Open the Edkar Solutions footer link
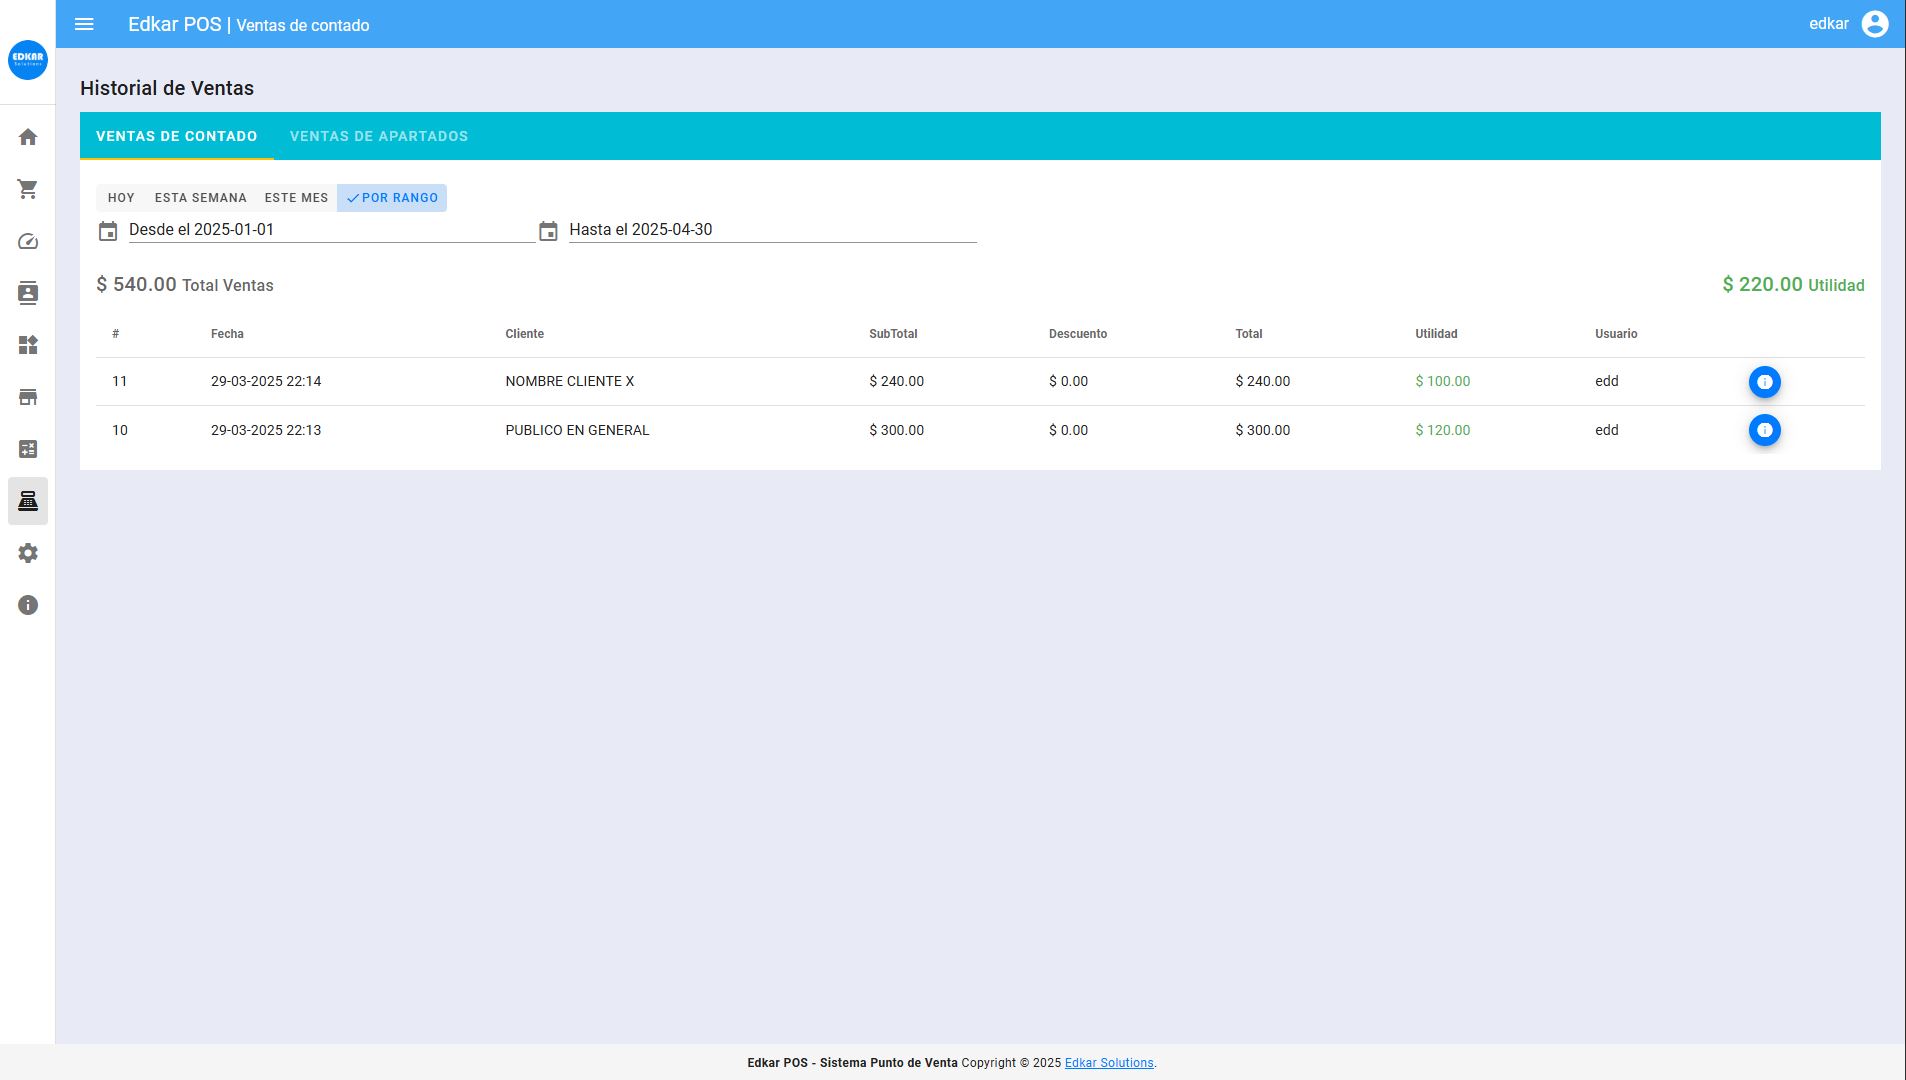The width and height of the screenshot is (1906, 1080). (1109, 1063)
